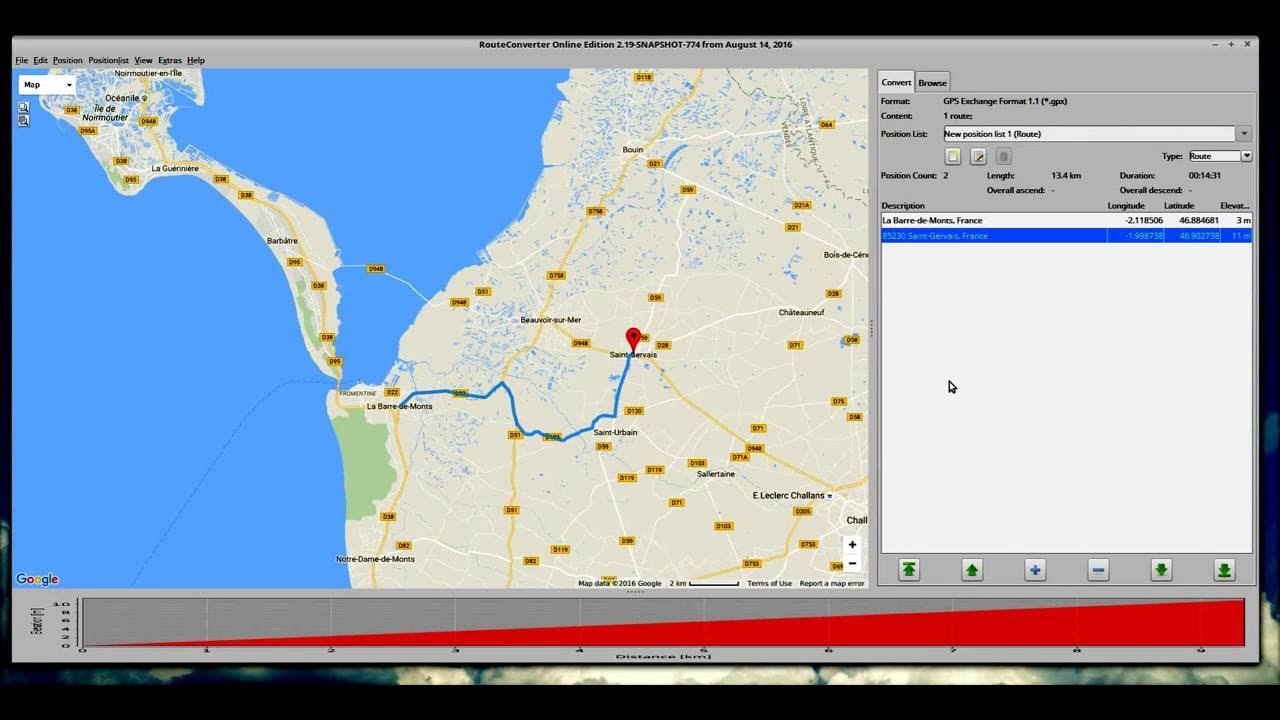Open the Terms of Use link
The image size is (1280, 720).
pyautogui.click(x=769, y=583)
